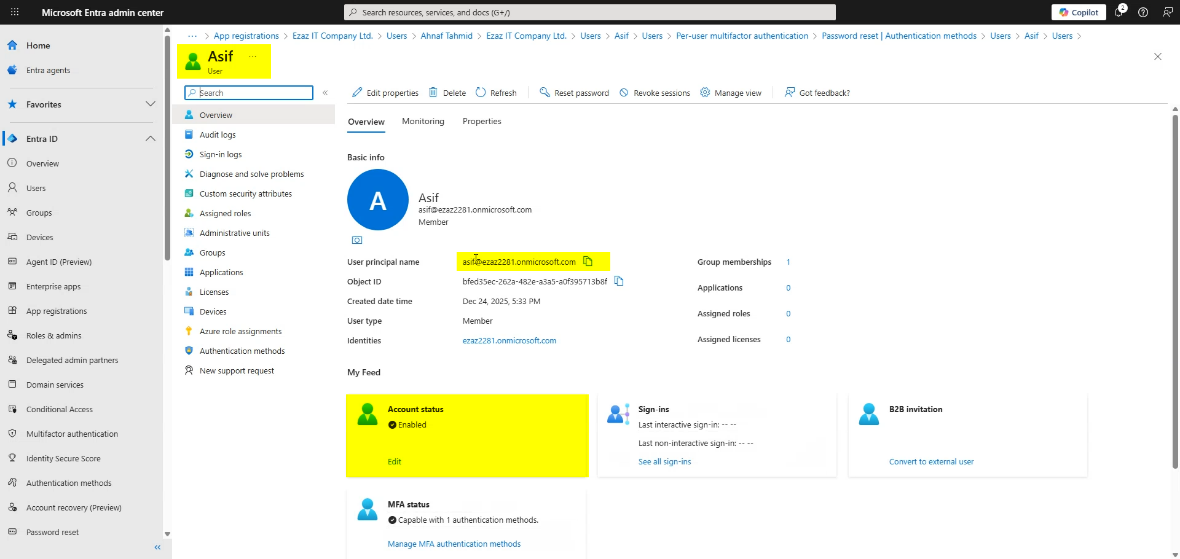
Task: Collapse the user resource menu
Action: tap(325, 93)
